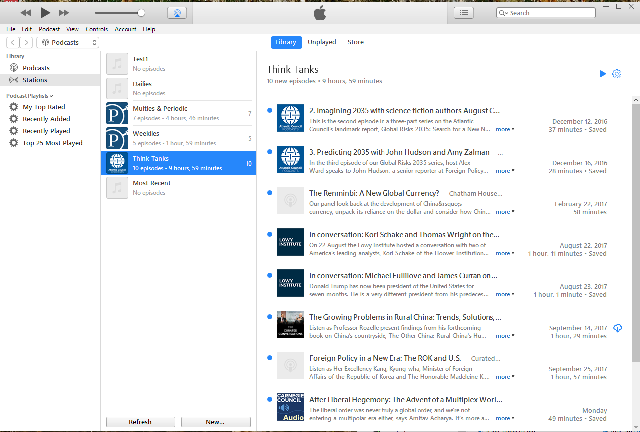Go back with the navigation arrow
Image resolution: width=640 pixels, height=432 pixels.
[x=11, y=43]
